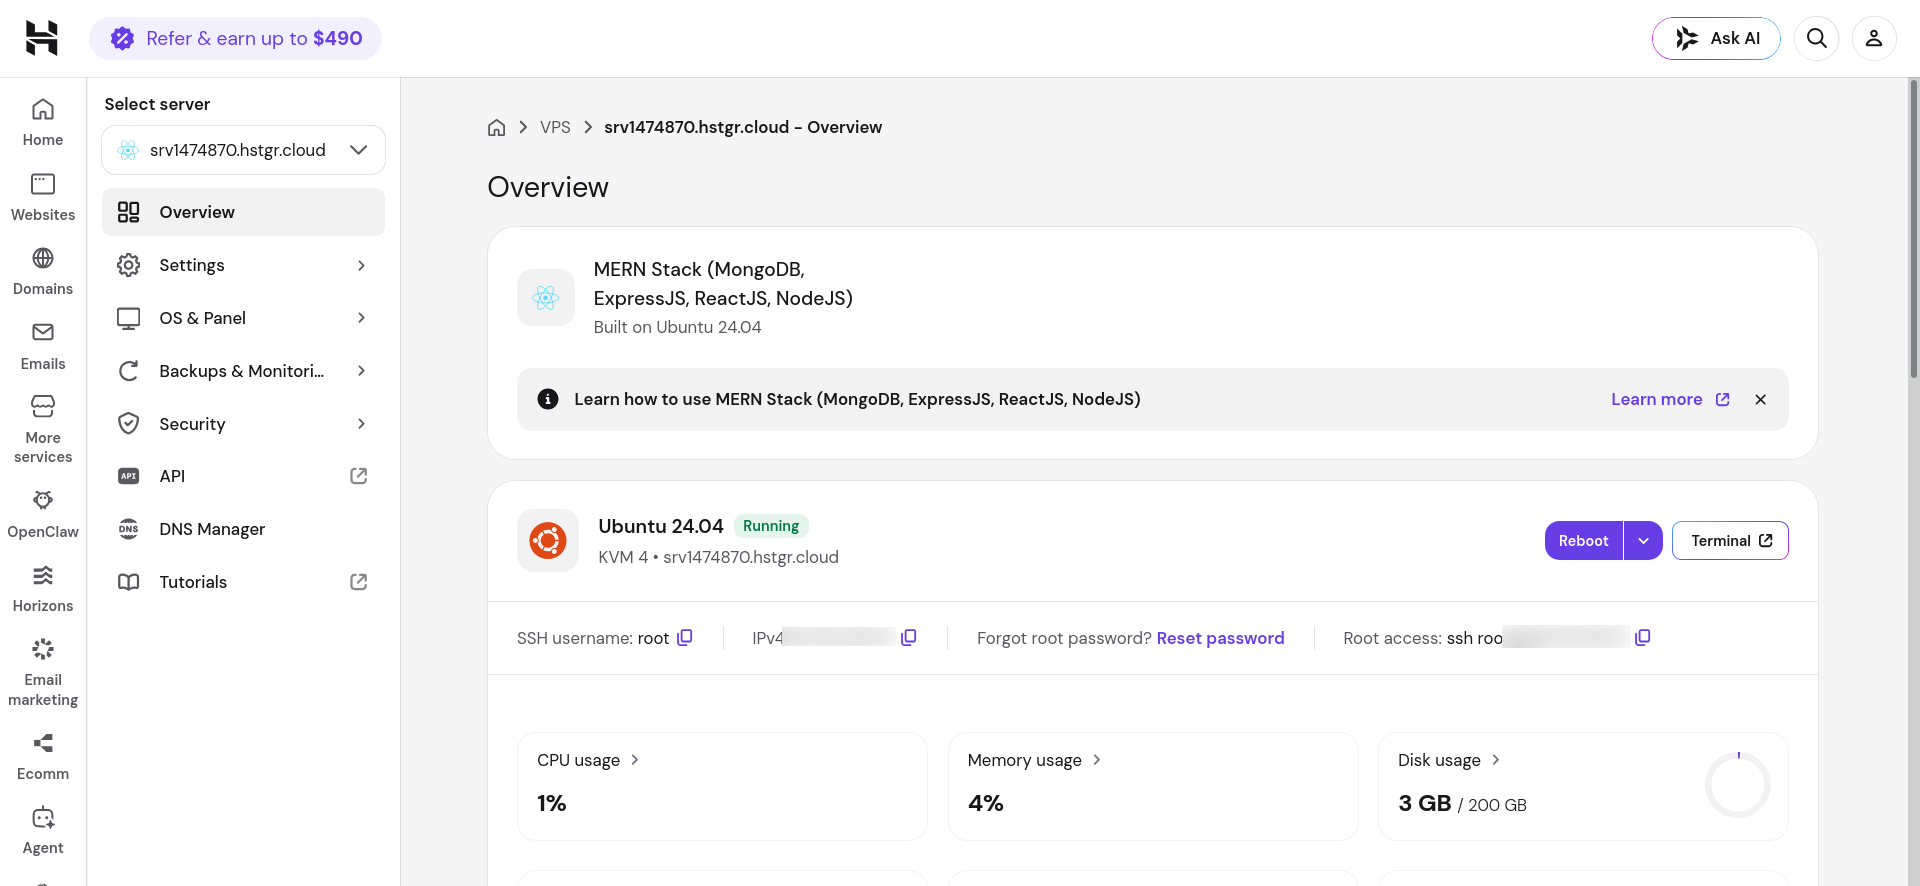Open Ecomm in left rail
Viewport: 1920px width, 886px height.
pos(43,757)
